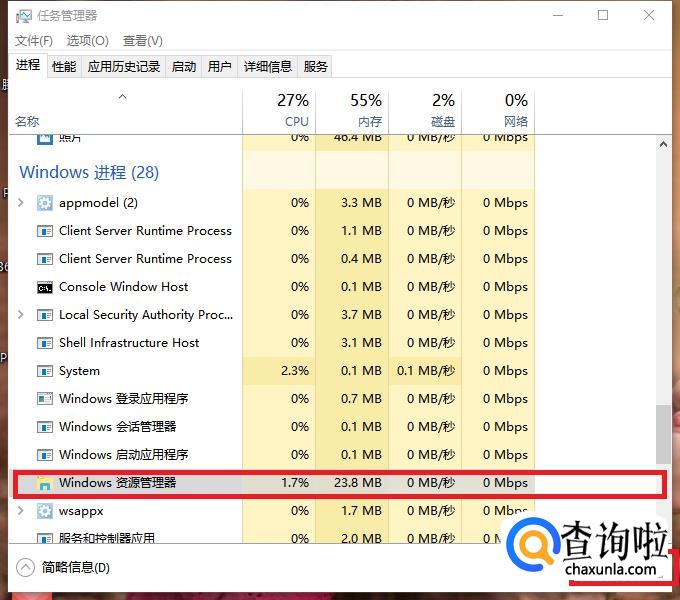Click the Shell Infrastructure Host icon
This screenshot has width=680, height=600.
[45, 343]
